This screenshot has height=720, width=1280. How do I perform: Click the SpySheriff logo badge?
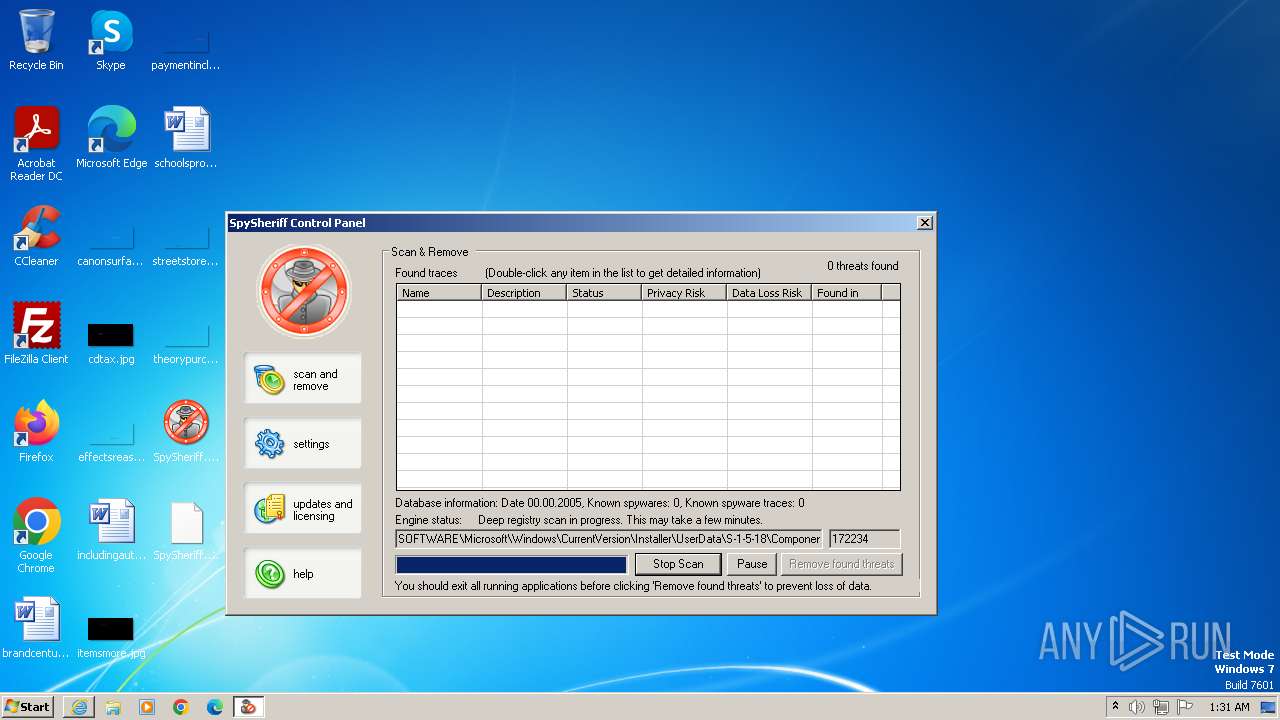coord(304,291)
